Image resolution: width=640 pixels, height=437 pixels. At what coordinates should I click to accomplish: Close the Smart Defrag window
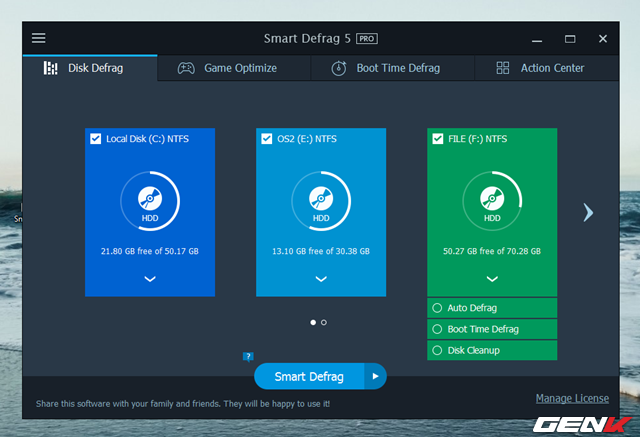603,39
